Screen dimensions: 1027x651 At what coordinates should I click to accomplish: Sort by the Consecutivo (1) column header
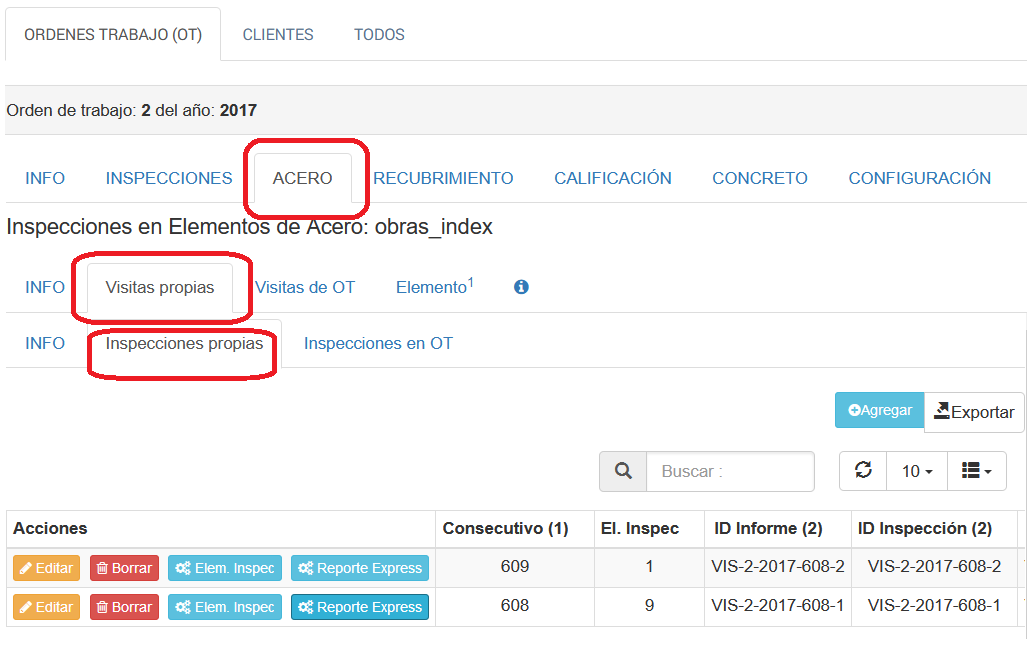[505, 528]
